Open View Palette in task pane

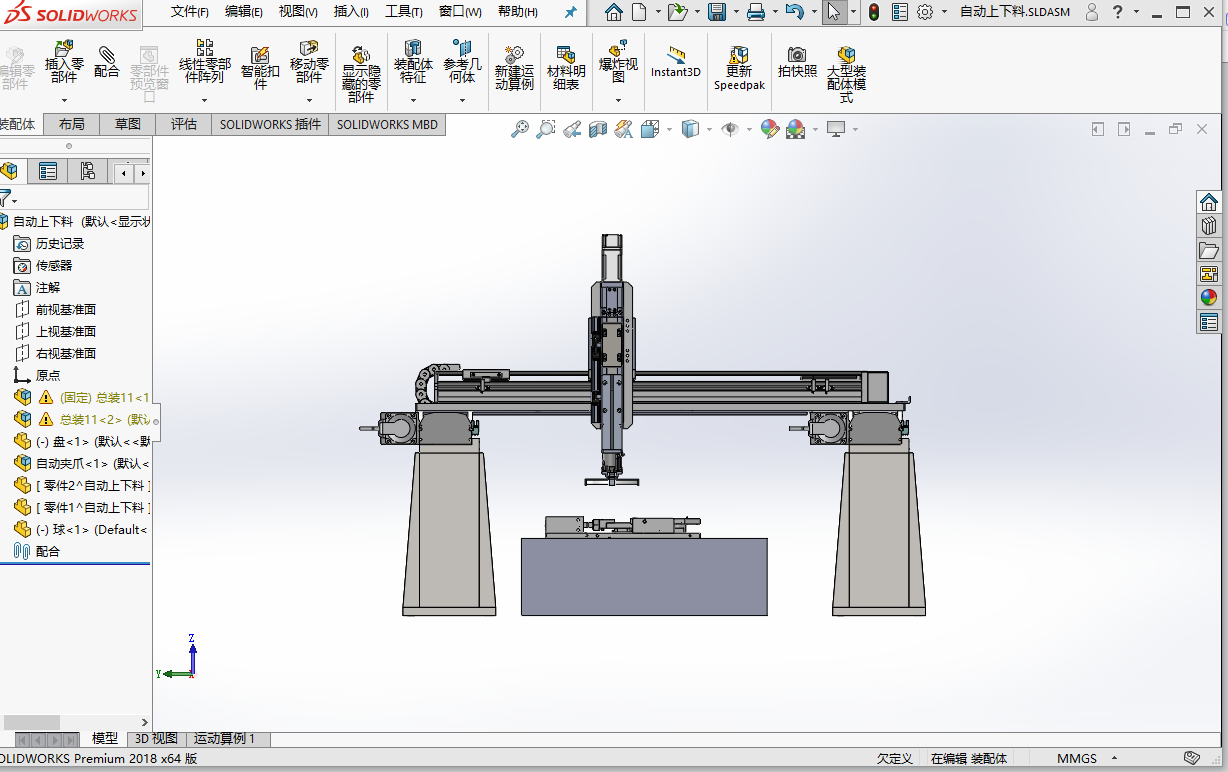point(1209,274)
